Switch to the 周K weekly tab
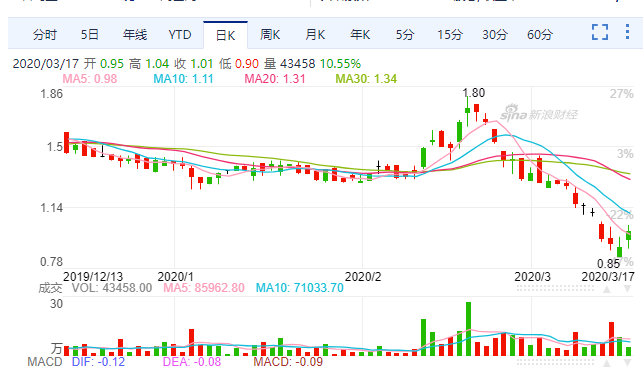The image size is (644, 369). point(270,35)
